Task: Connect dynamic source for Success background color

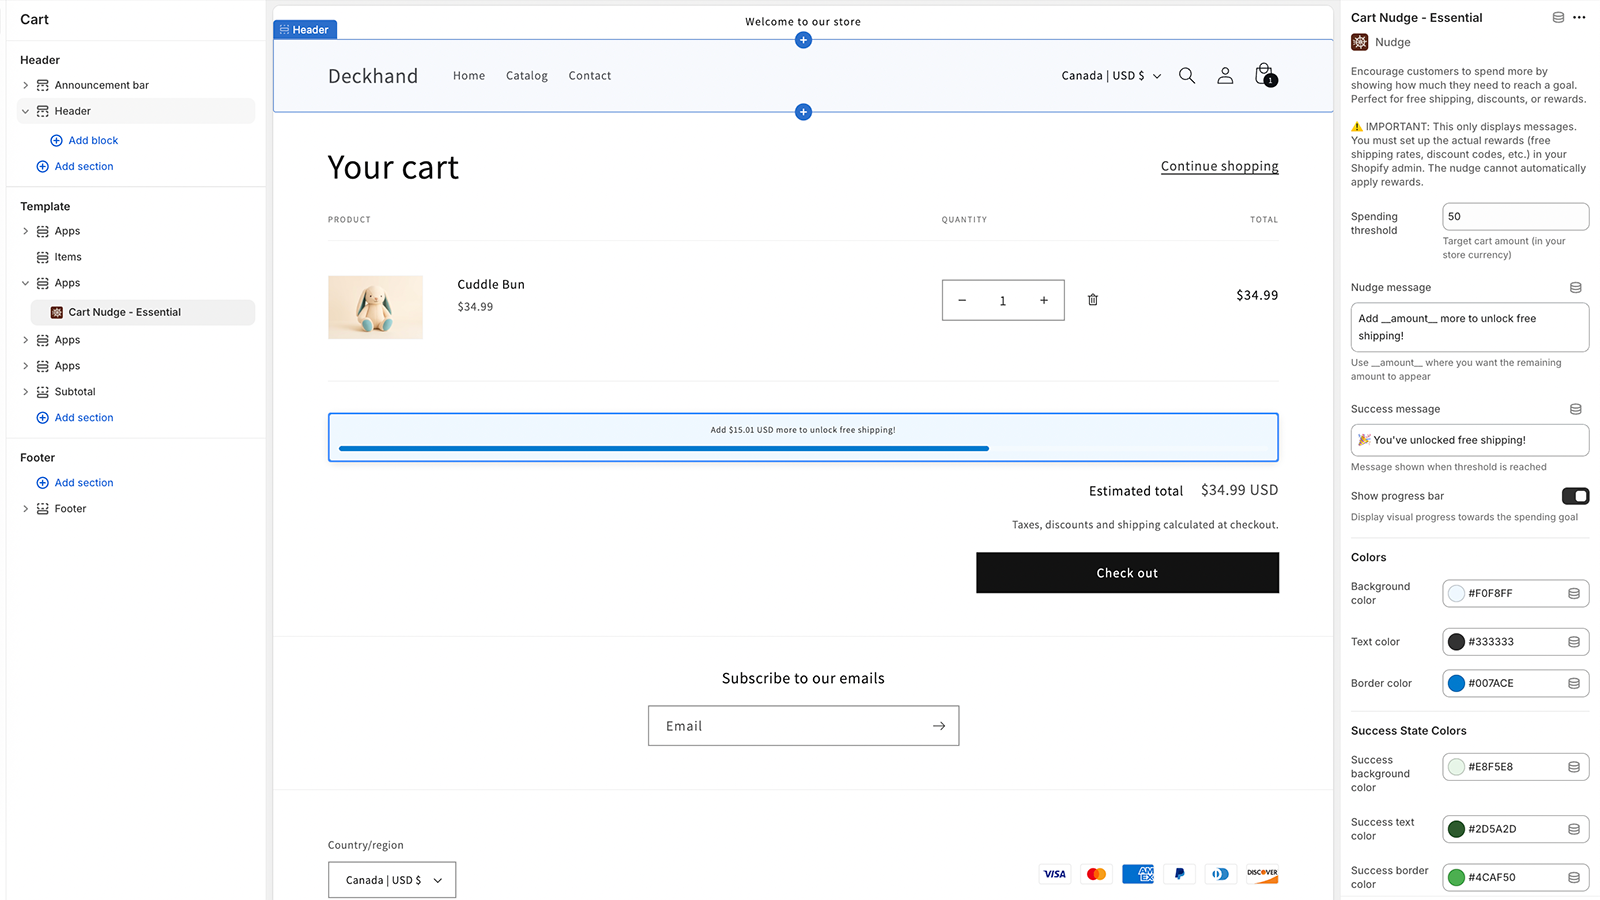Action: [x=1574, y=767]
